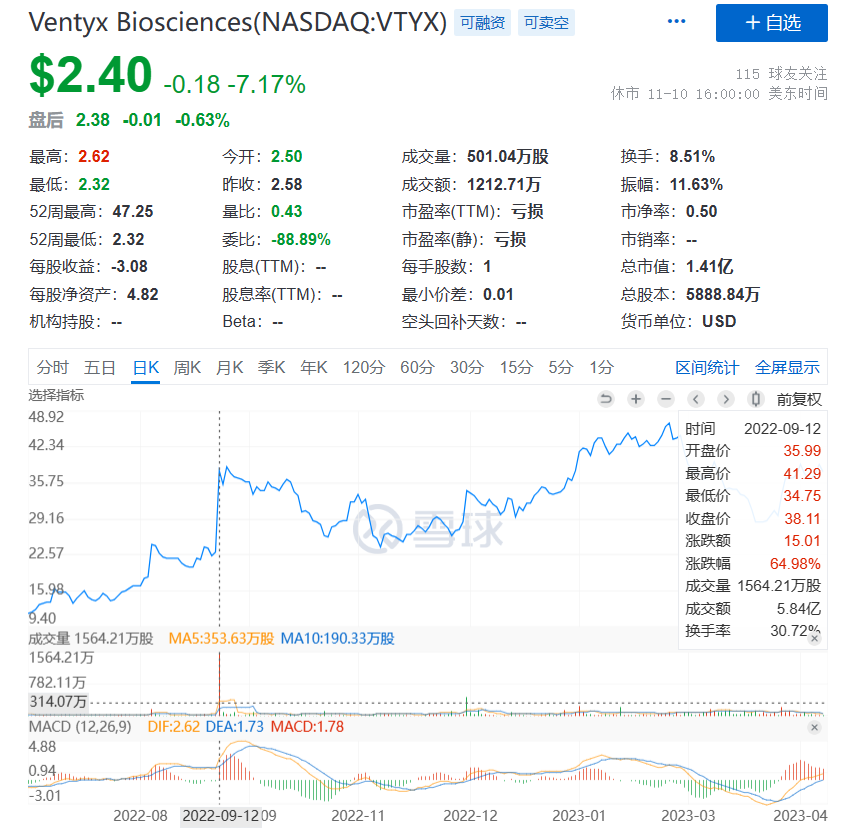This screenshot has width=843, height=835.
Task: Switch to the 120分 chart tab
Action: pyautogui.click(x=364, y=367)
